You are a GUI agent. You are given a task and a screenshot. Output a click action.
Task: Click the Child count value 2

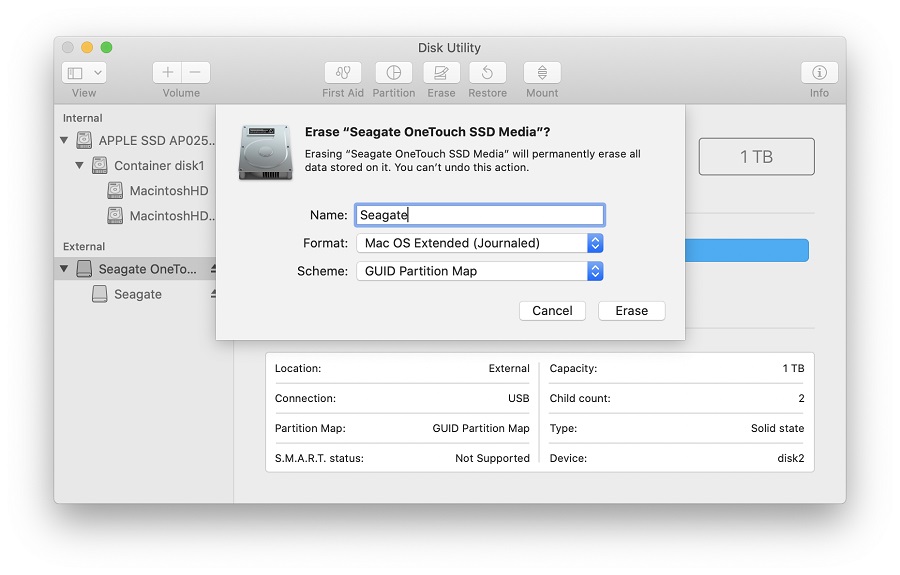801,398
